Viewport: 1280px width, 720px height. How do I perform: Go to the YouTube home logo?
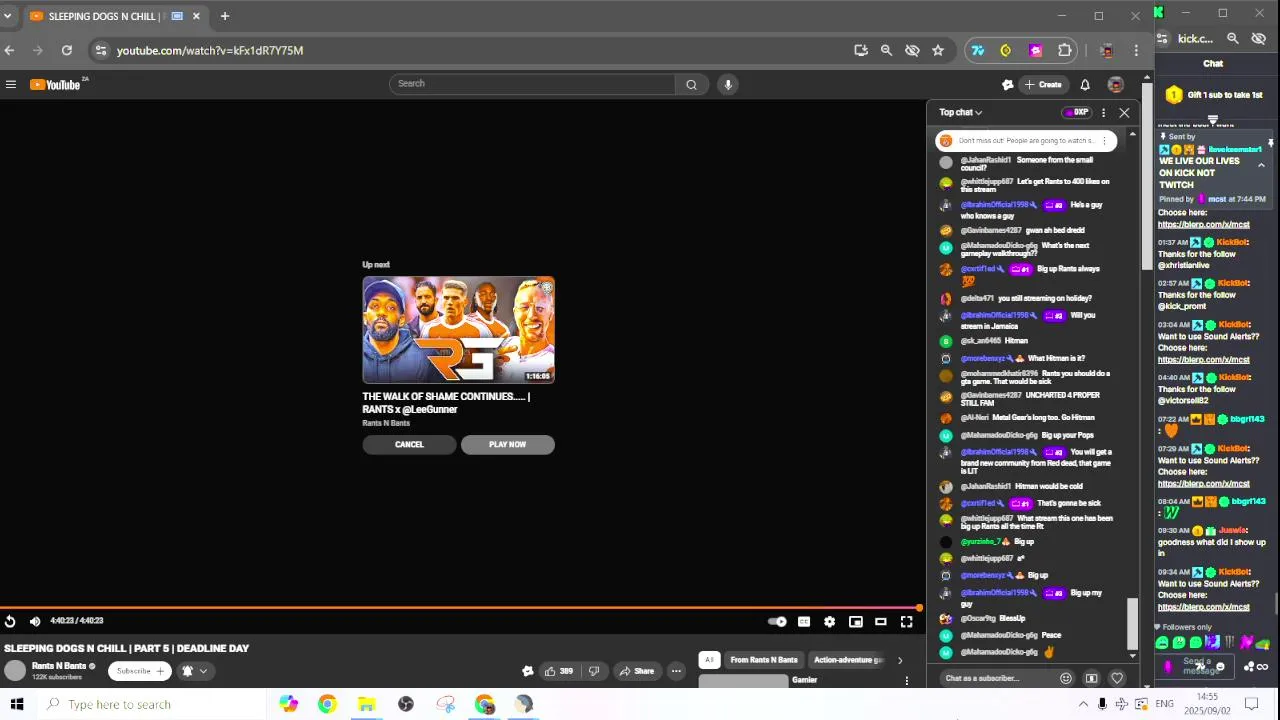(57, 85)
